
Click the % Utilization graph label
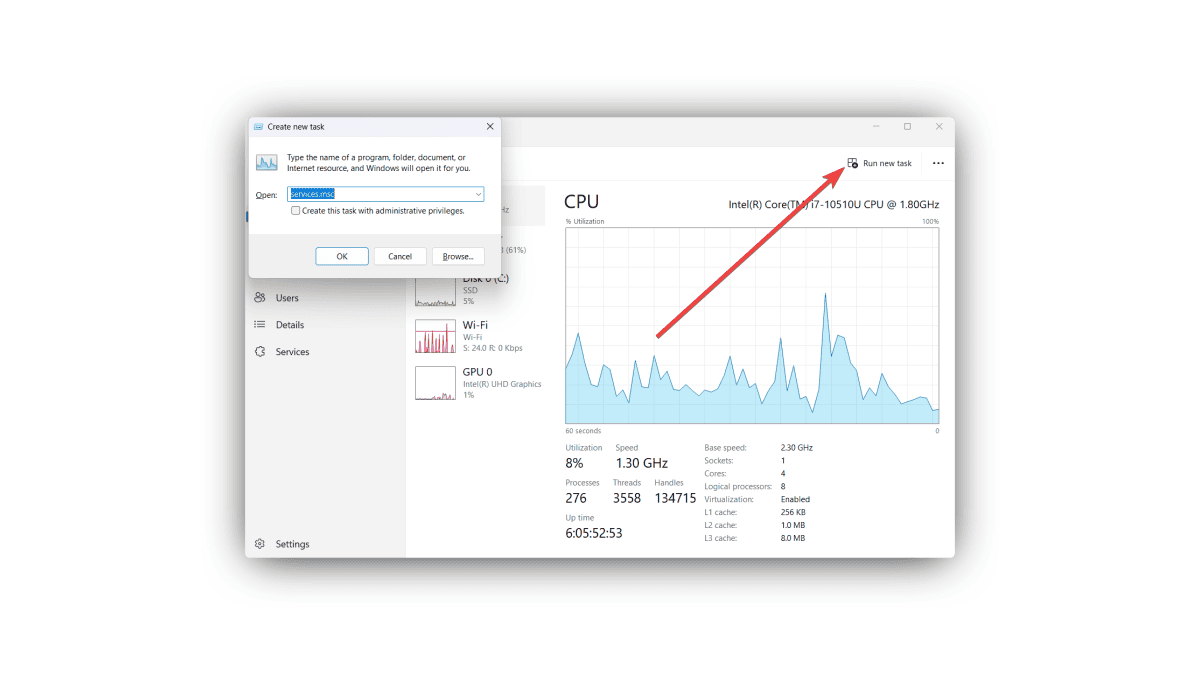click(585, 221)
